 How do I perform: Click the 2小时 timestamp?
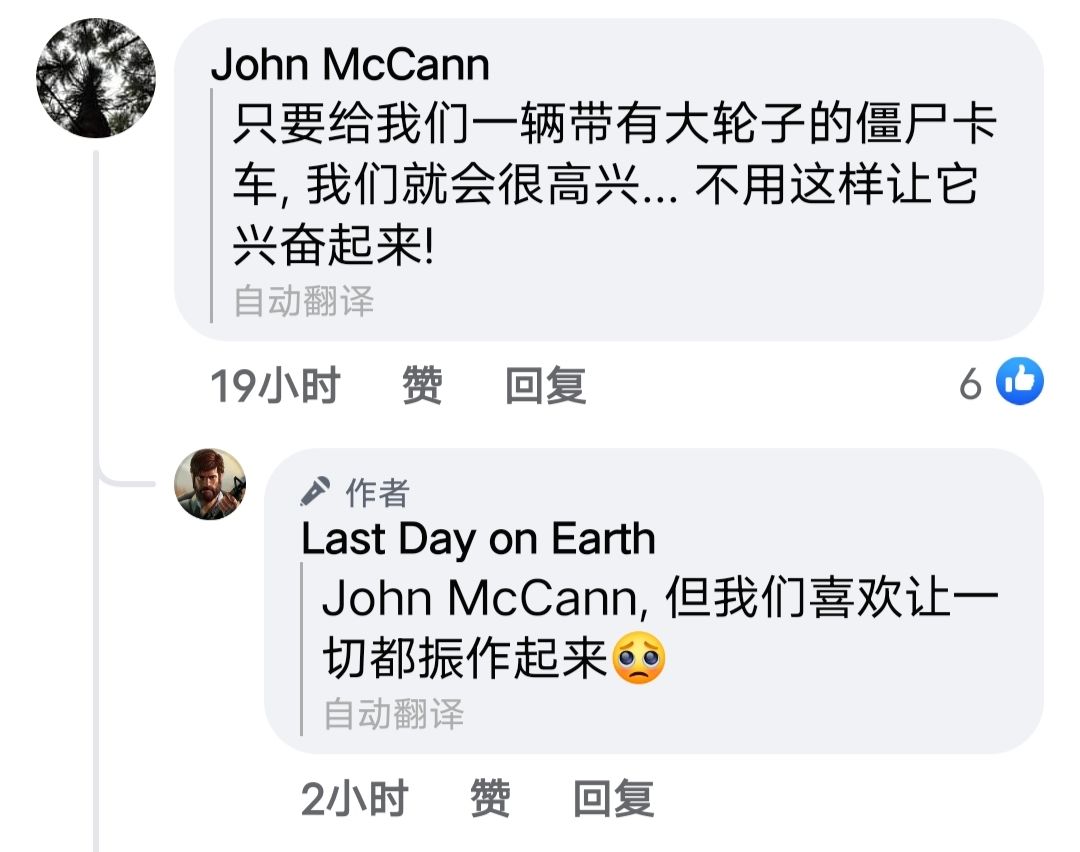pyautogui.click(x=355, y=799)
